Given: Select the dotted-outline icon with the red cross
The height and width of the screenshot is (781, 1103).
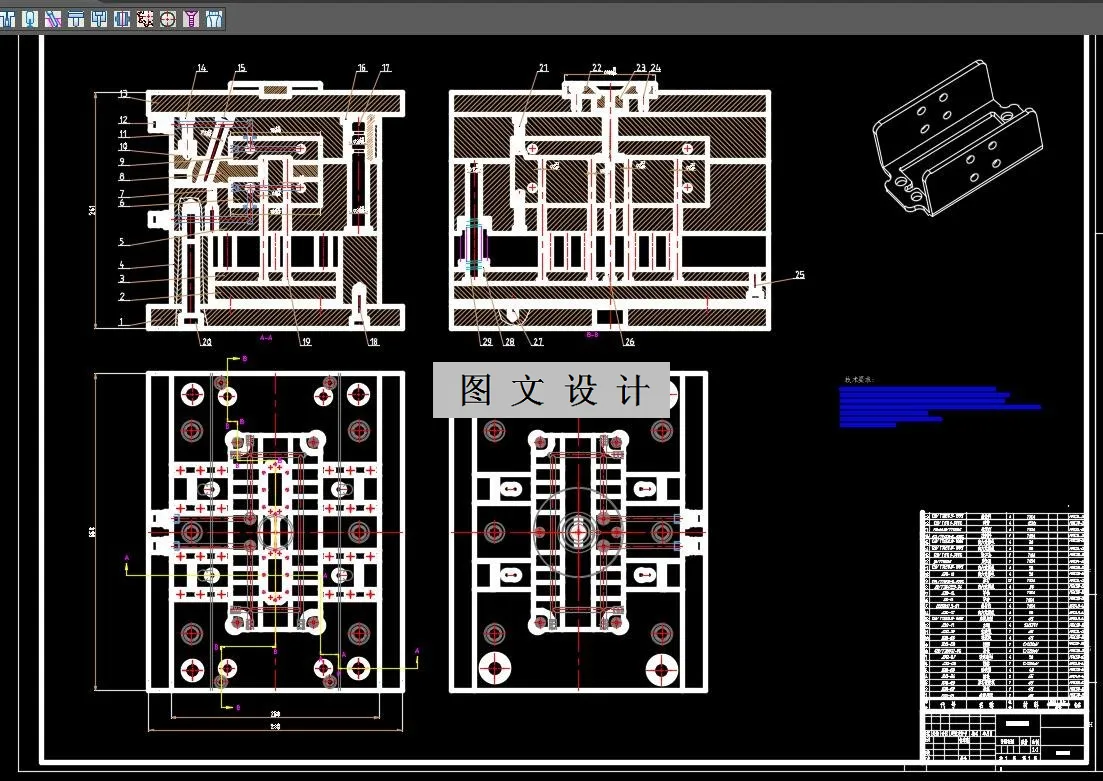Looking at the screenshot, I should click(145, 19).
